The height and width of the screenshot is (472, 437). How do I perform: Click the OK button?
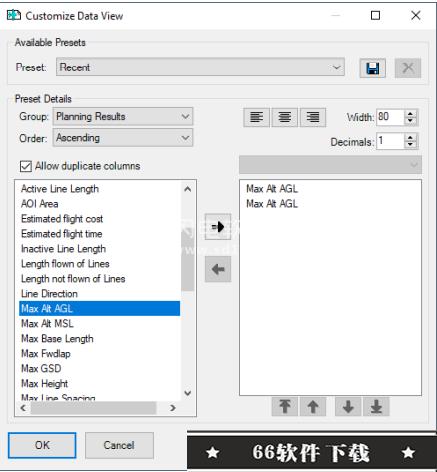(x=42, y=445)
